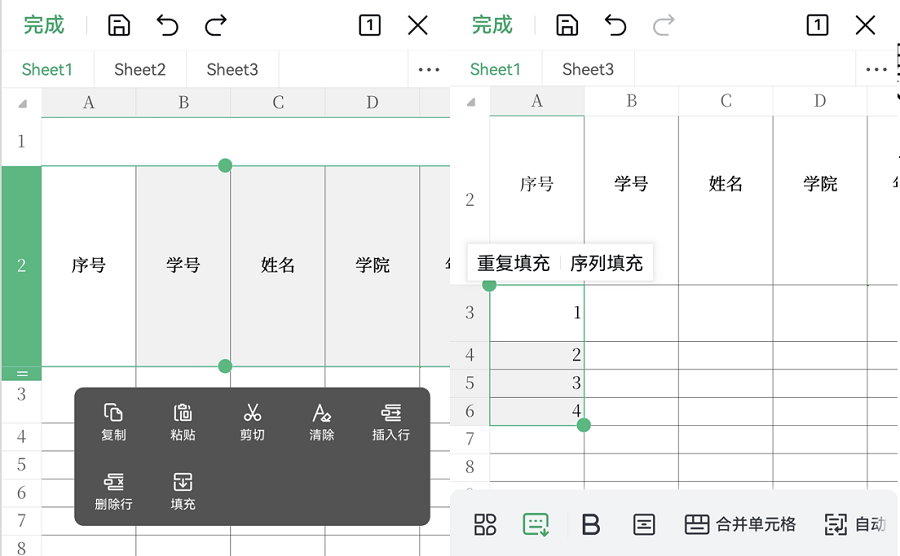Image resolution: width=900 pixels, height=556 pixels.
Task: Select highlighted row 2 header in left window
Action: coord(22,266)
